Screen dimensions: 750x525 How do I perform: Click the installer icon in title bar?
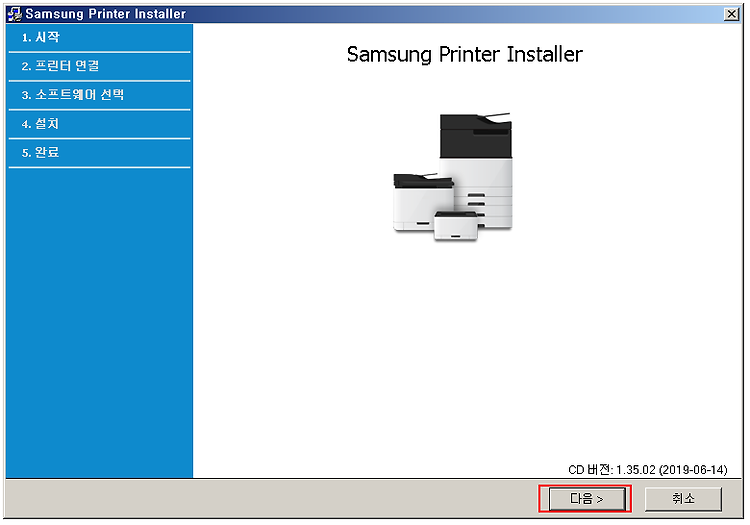tap(15, 14)
